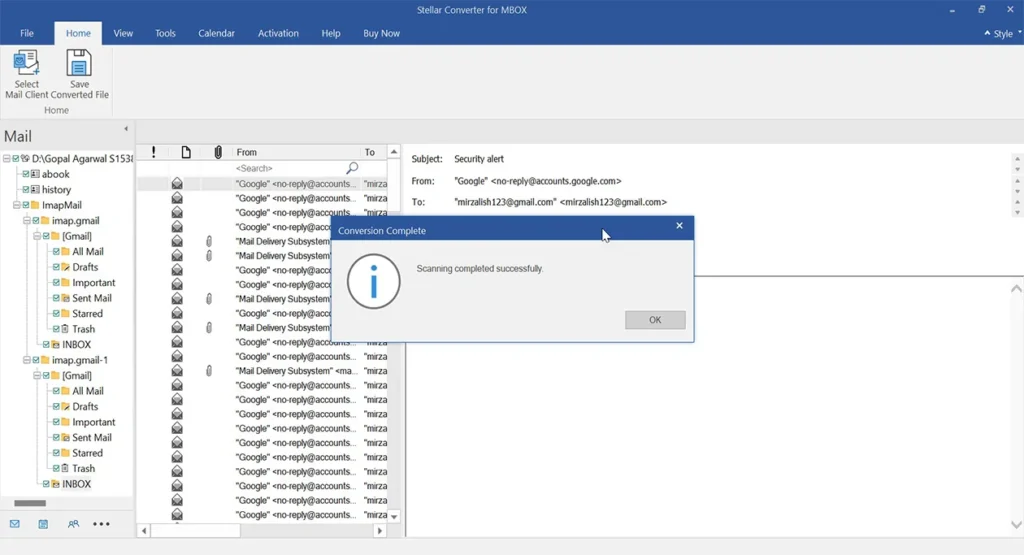1024x555 pixels.
Task: Open the contacts view icon in bottom bar
Action: point(73,524)
